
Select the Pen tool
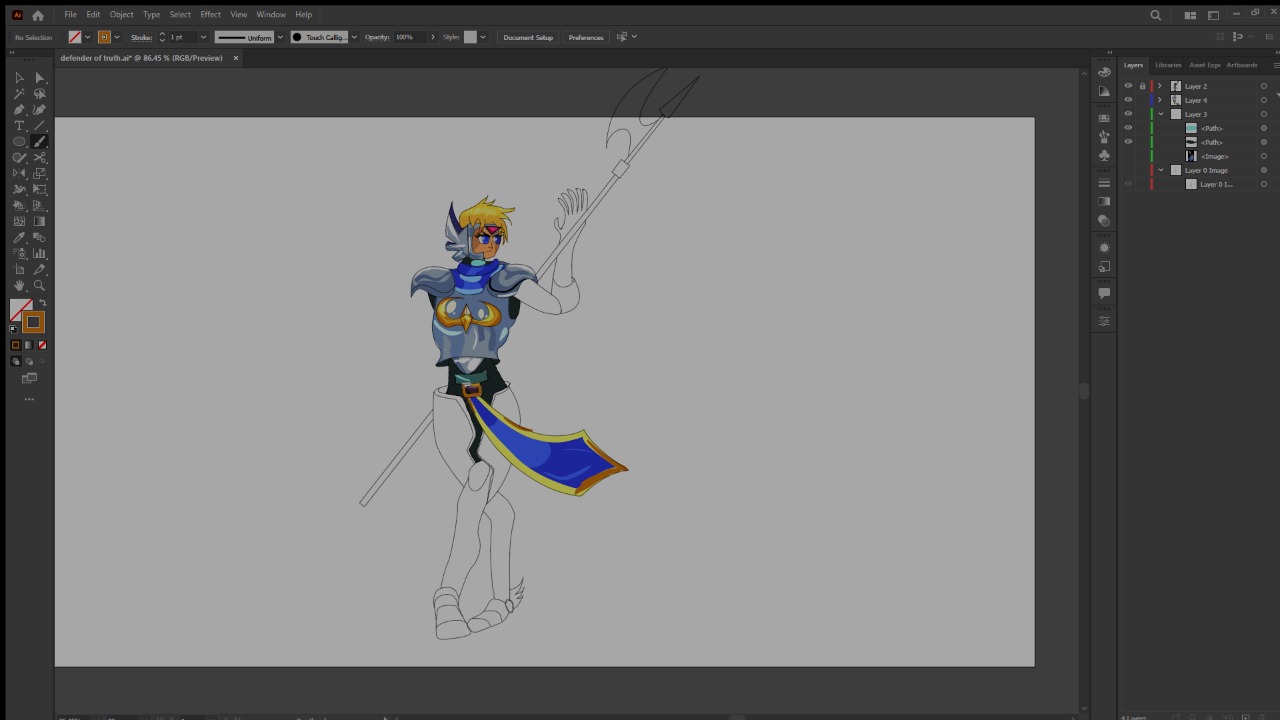(19, 110)
